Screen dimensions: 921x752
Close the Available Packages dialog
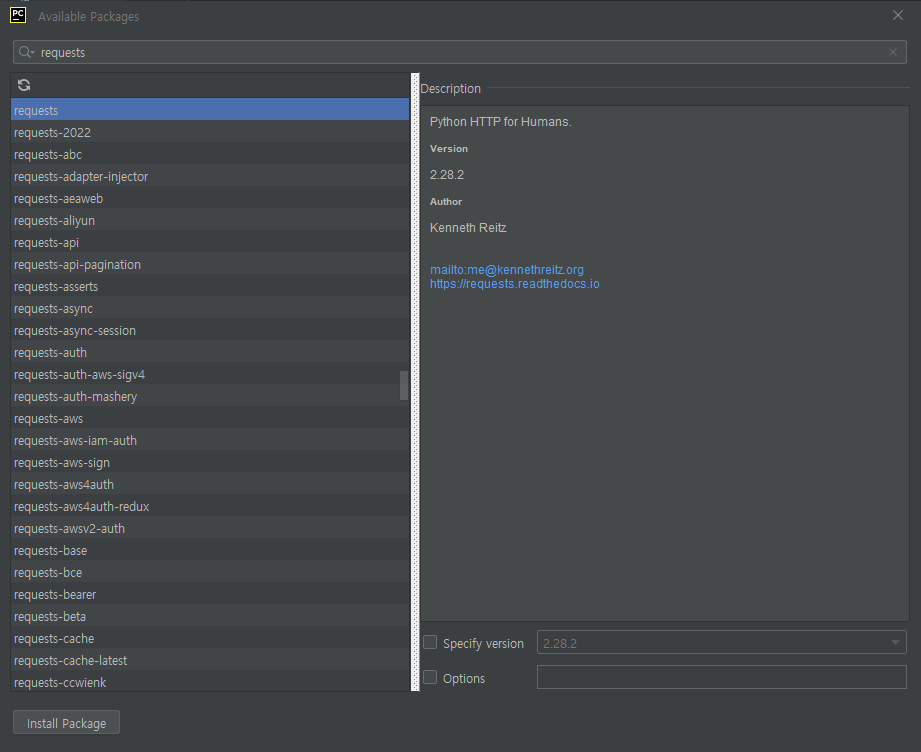click(898, 15)
